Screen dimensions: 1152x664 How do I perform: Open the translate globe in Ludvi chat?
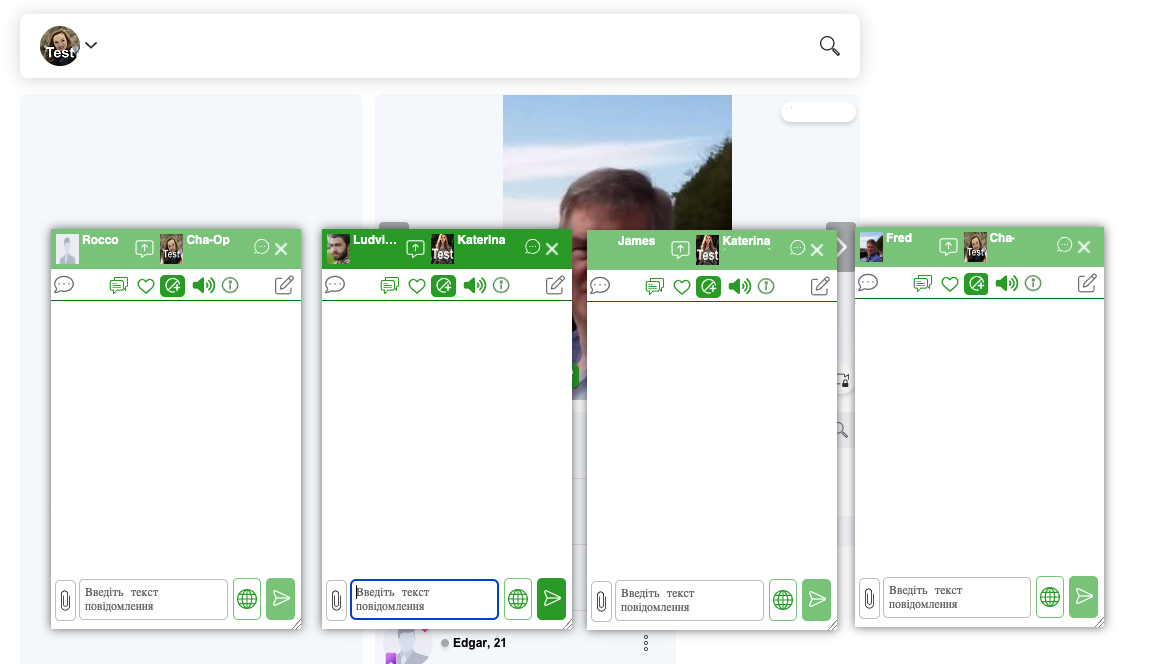[518, 599]
